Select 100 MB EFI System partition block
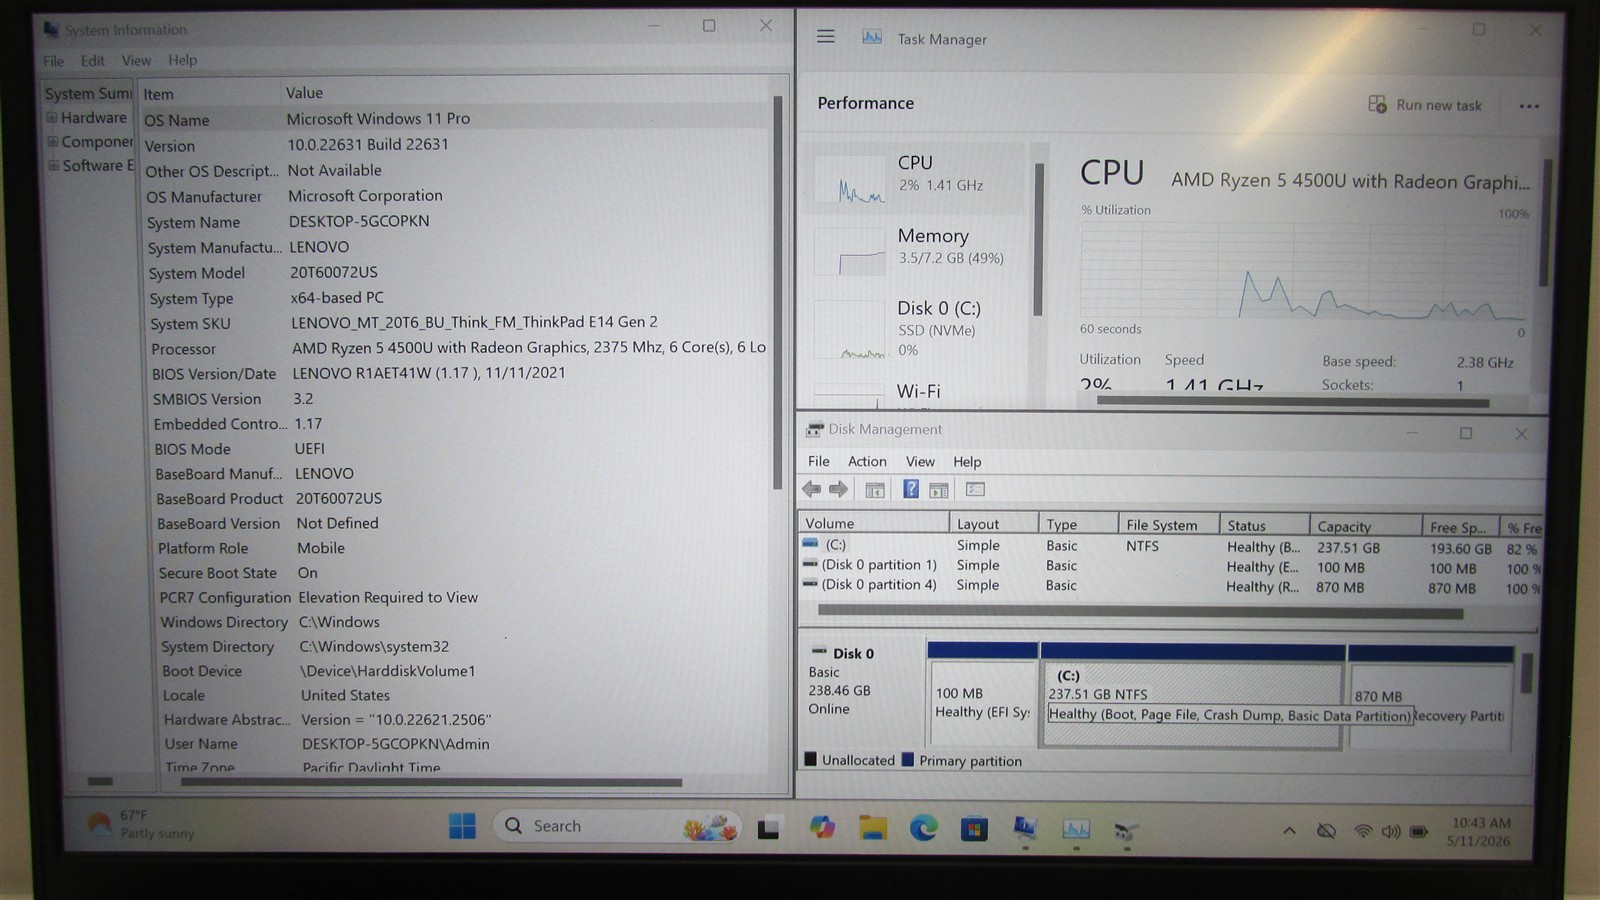This screenshot has height=900, width=1600. pos(983,695)
